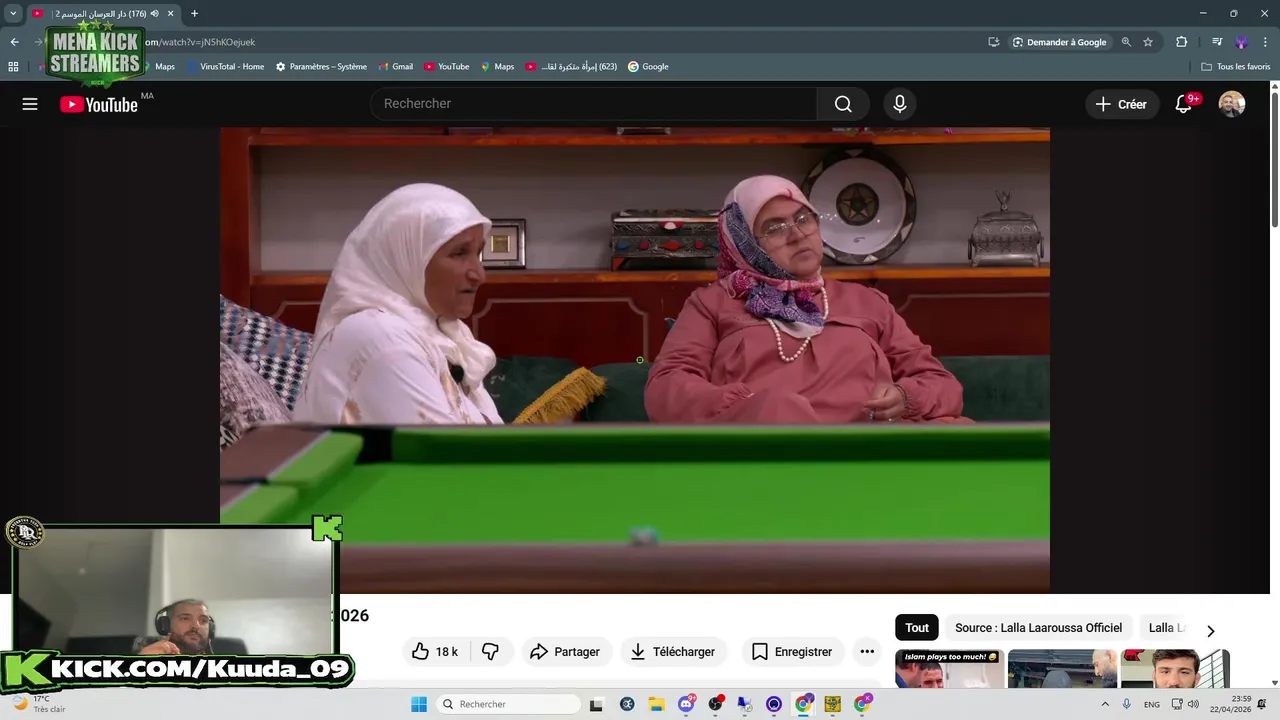Download the video with Télécharger
This screenshot has height=720, width=1280.
(673, 652)
